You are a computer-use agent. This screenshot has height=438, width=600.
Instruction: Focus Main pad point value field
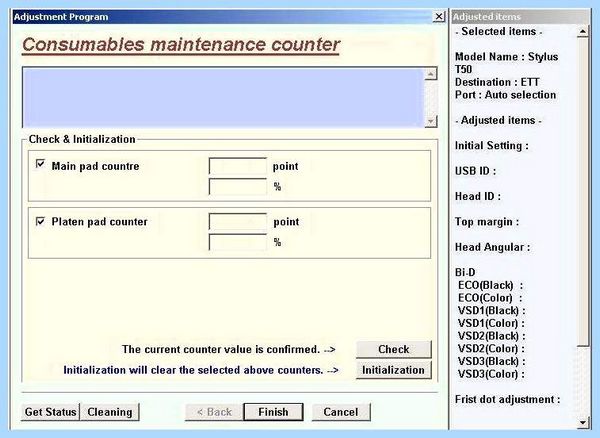[x=238, y=166]
